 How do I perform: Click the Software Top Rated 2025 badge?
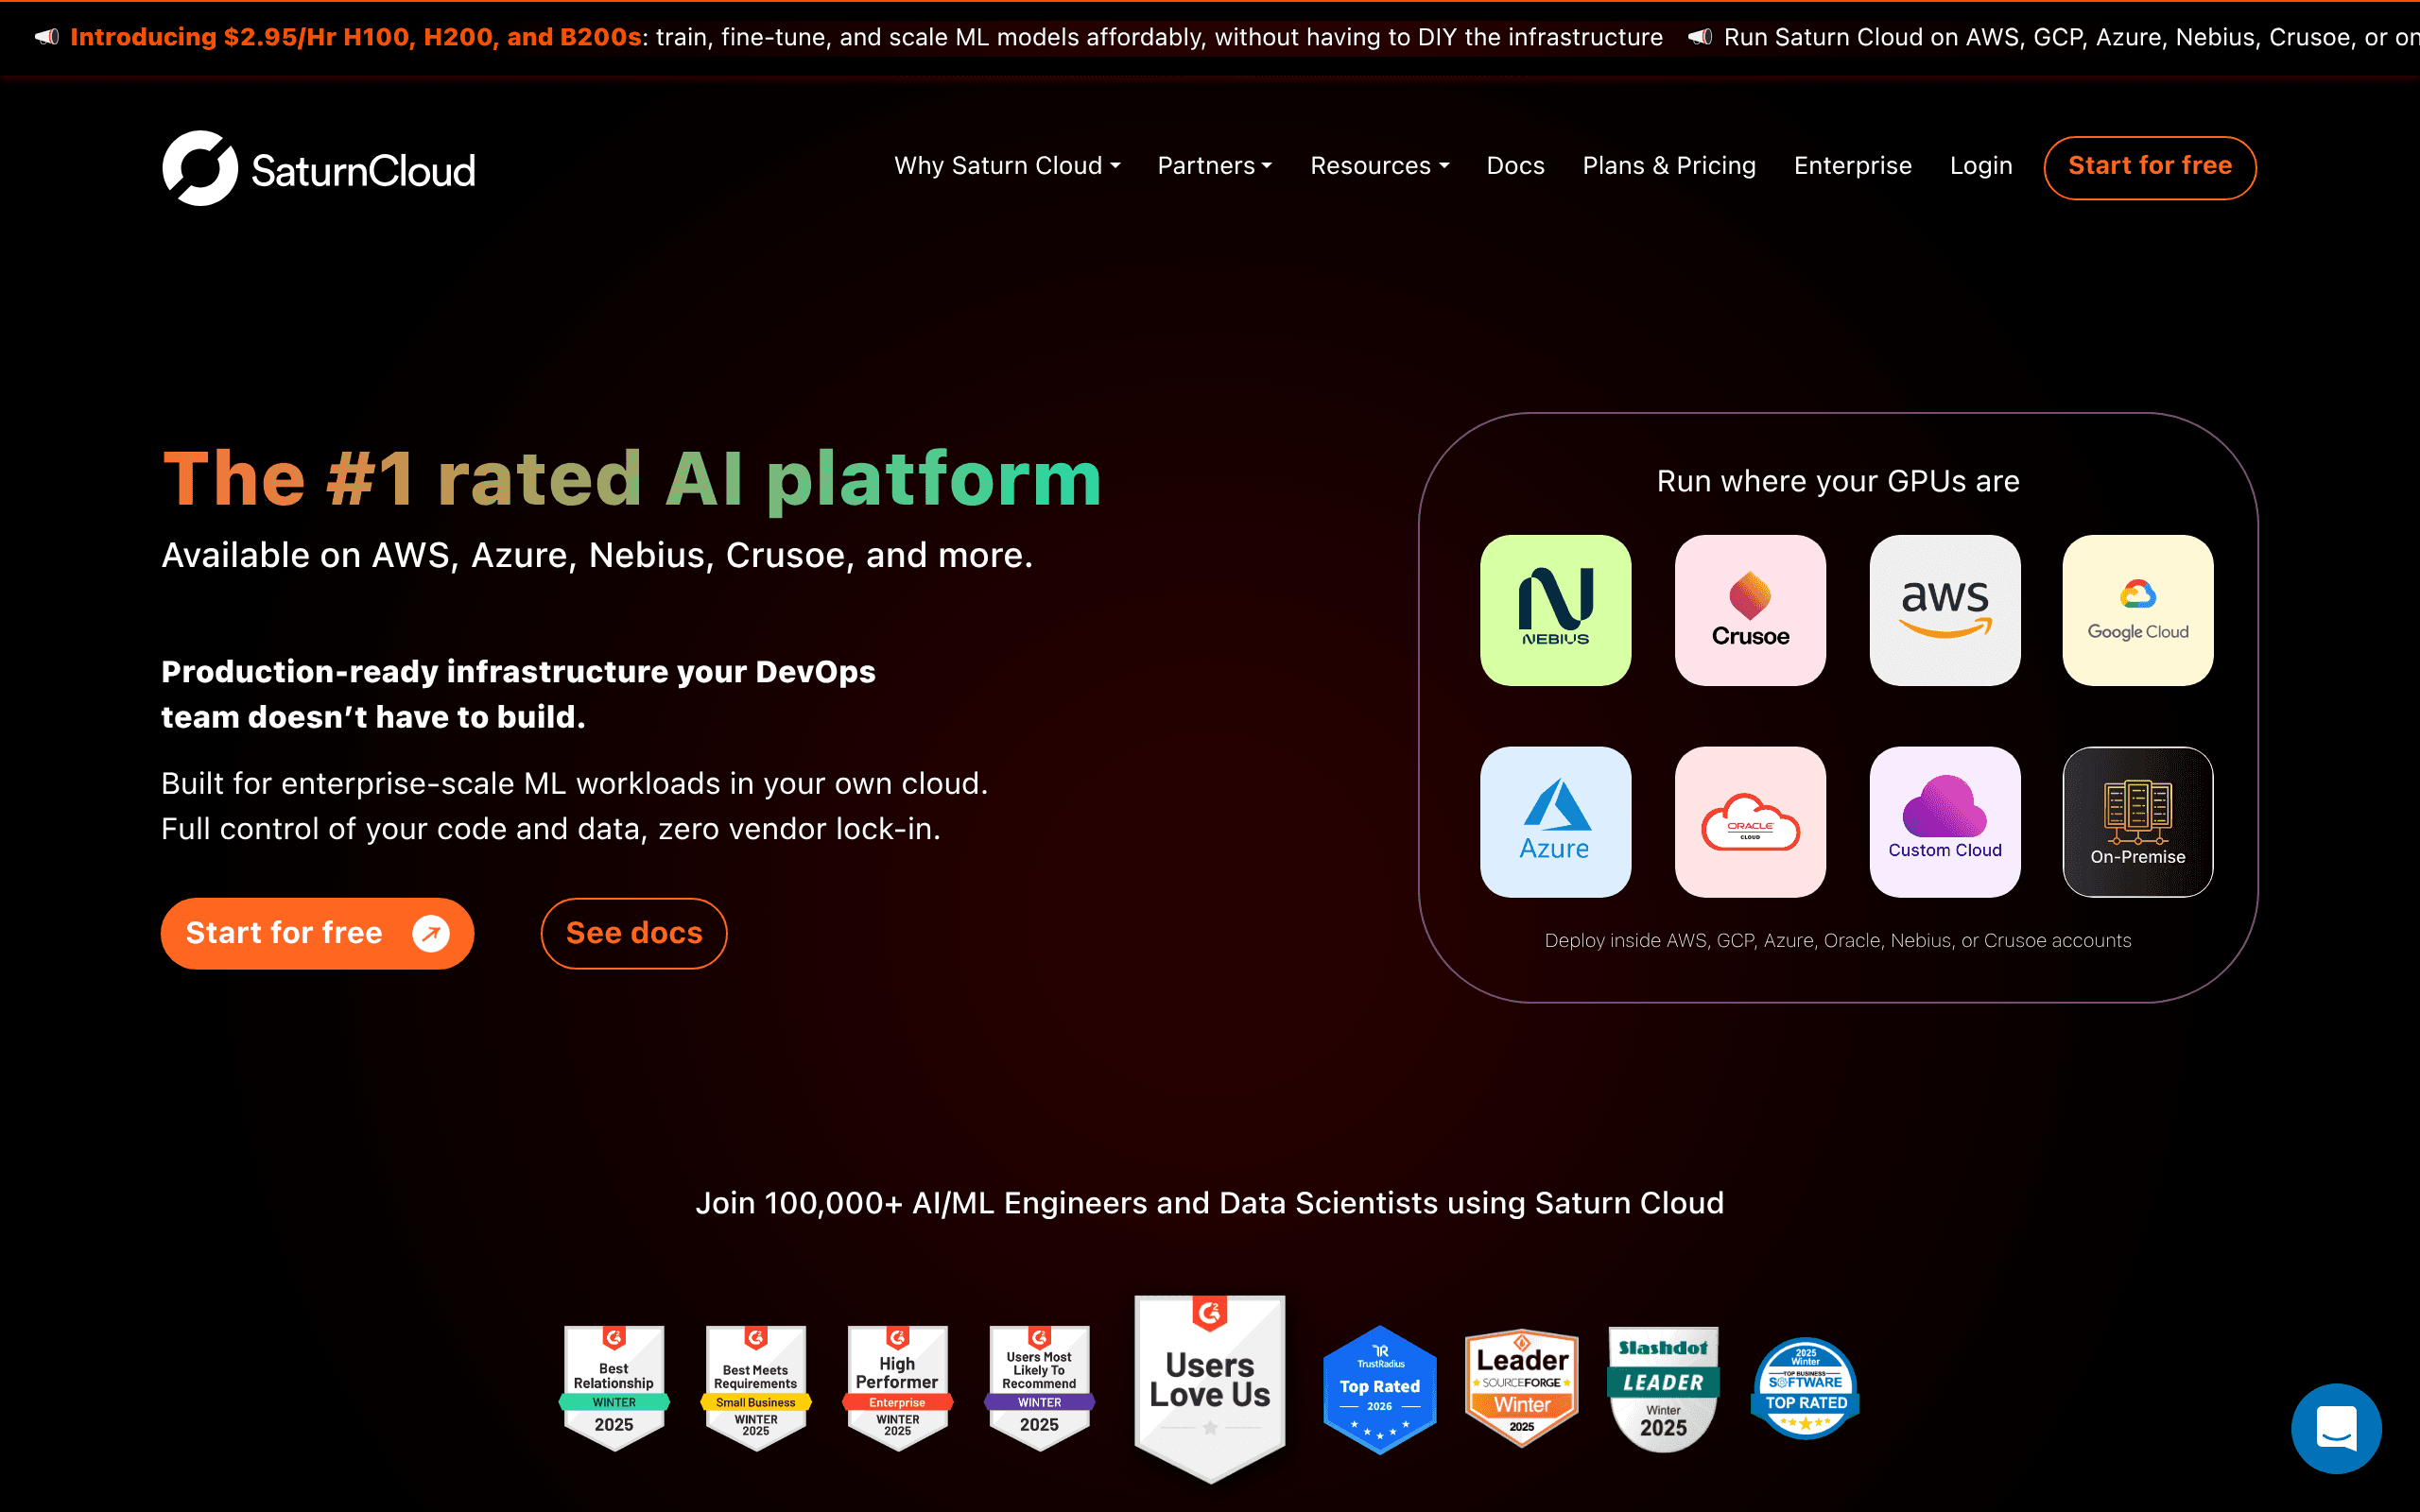[x=1806, y=1389]
